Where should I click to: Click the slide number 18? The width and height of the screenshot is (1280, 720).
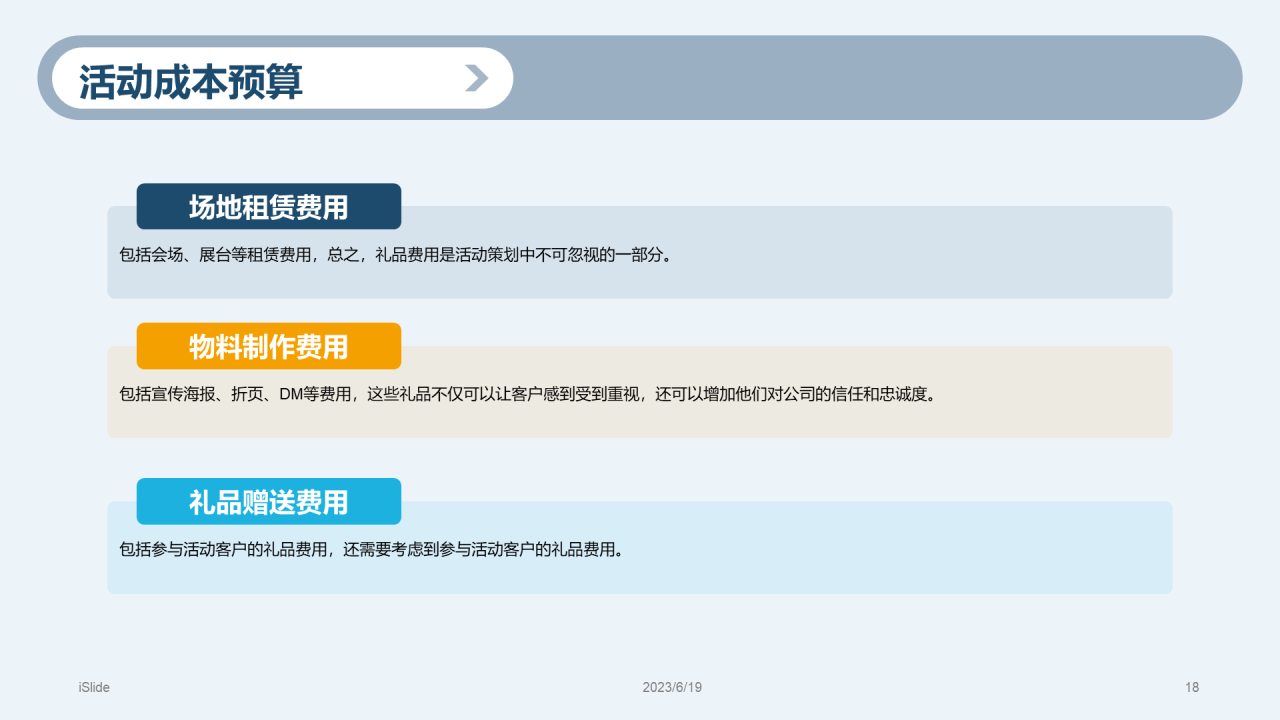click(x=1191, y=687)
